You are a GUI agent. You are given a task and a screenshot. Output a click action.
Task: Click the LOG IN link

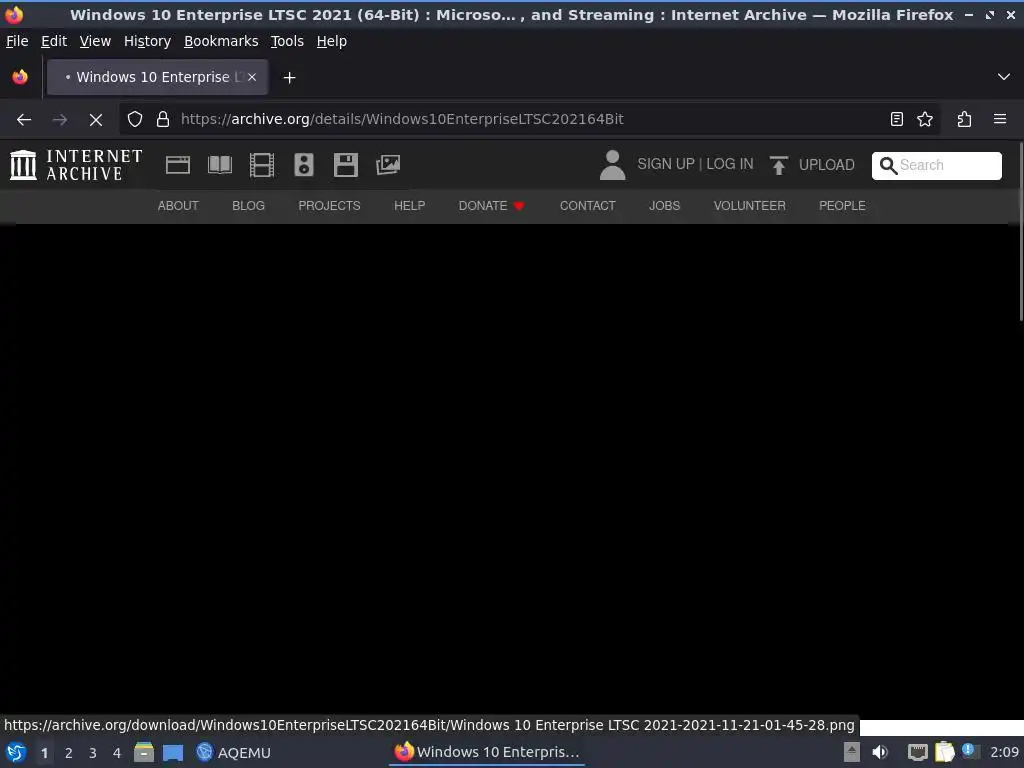729,164
